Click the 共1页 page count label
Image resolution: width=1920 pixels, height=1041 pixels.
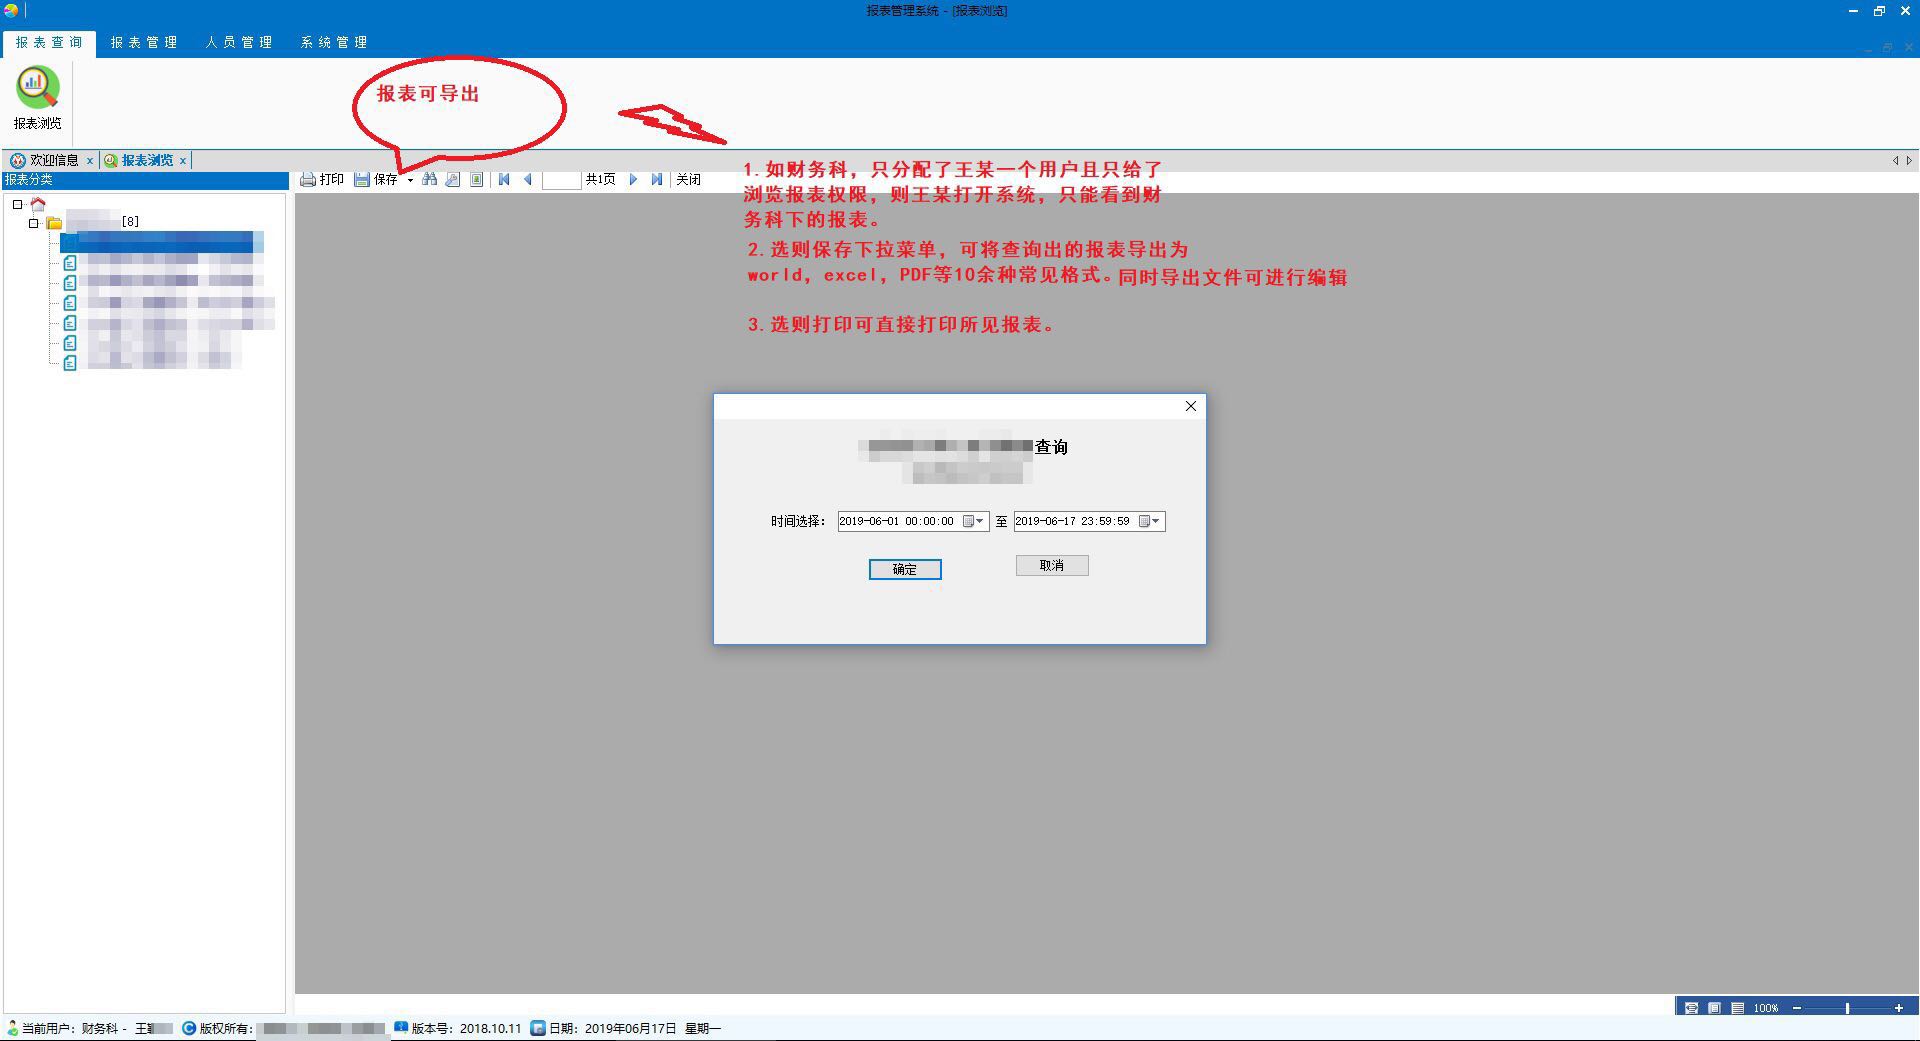click(601, 180)
